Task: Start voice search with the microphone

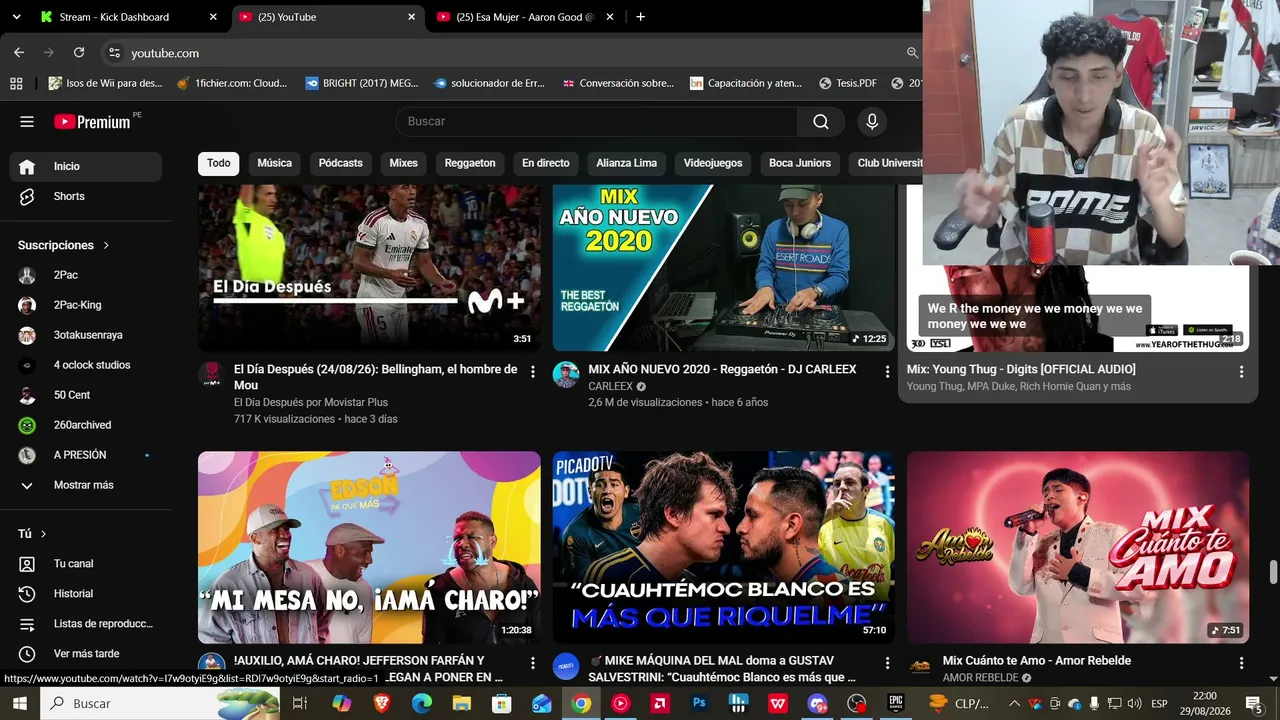Action: tap(872, 121)
